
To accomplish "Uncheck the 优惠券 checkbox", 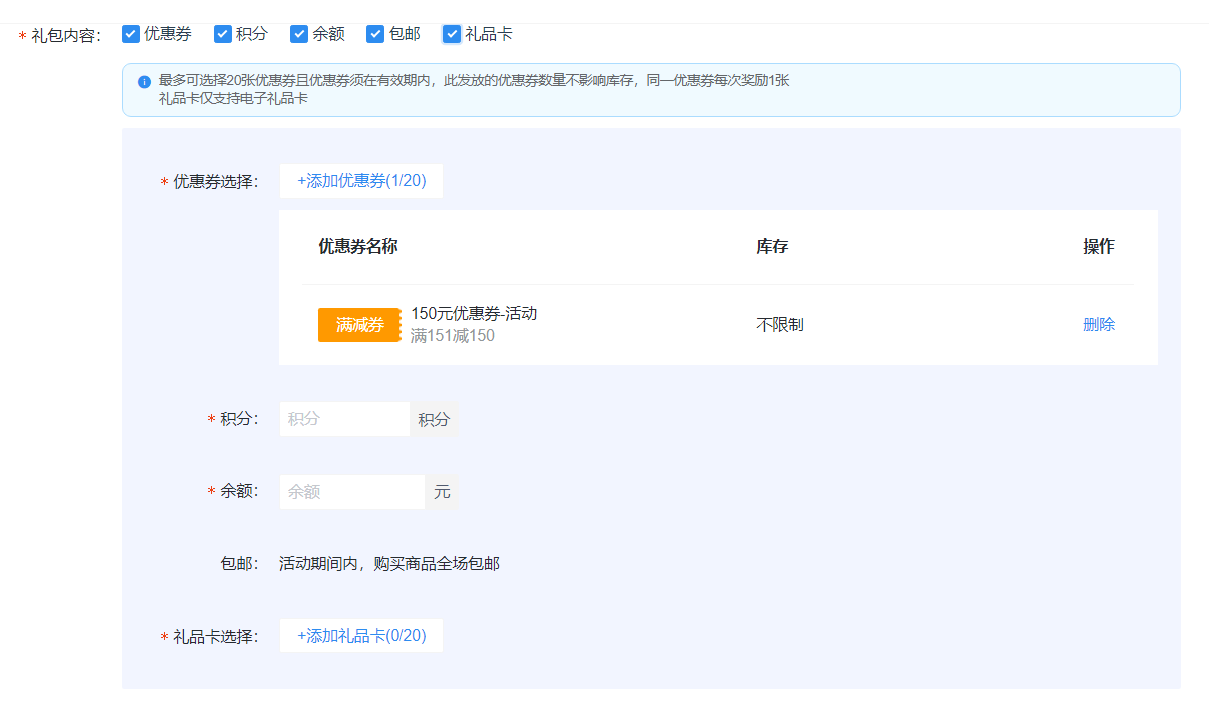I will (131, 33).
